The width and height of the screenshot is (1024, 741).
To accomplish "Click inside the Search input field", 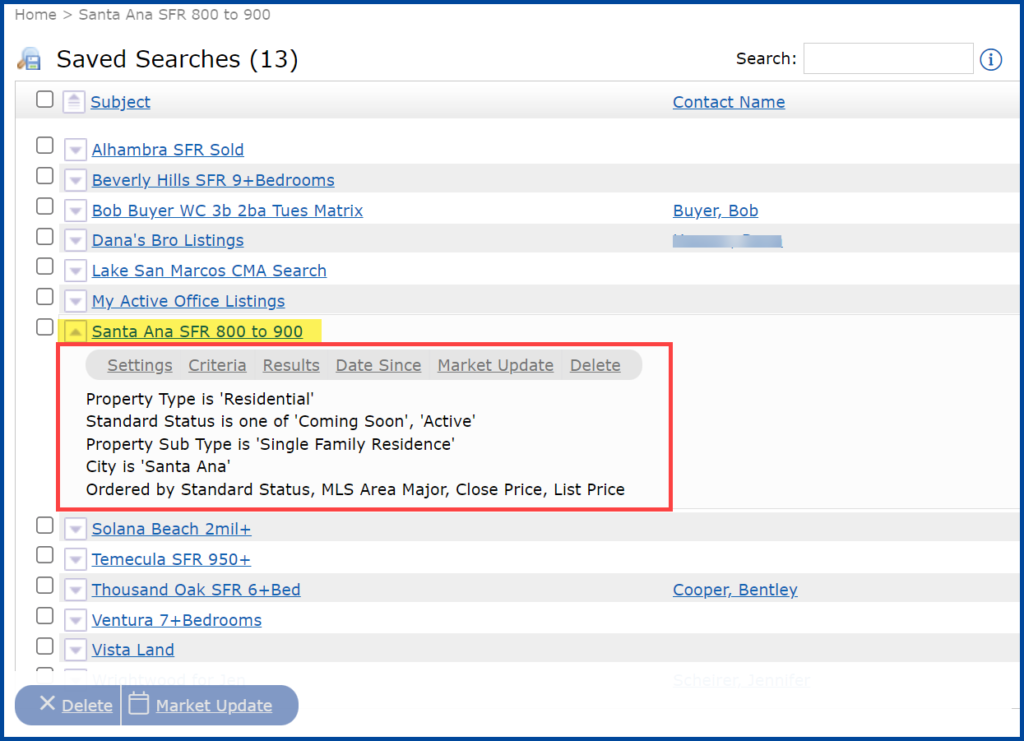I will (888, 58).
